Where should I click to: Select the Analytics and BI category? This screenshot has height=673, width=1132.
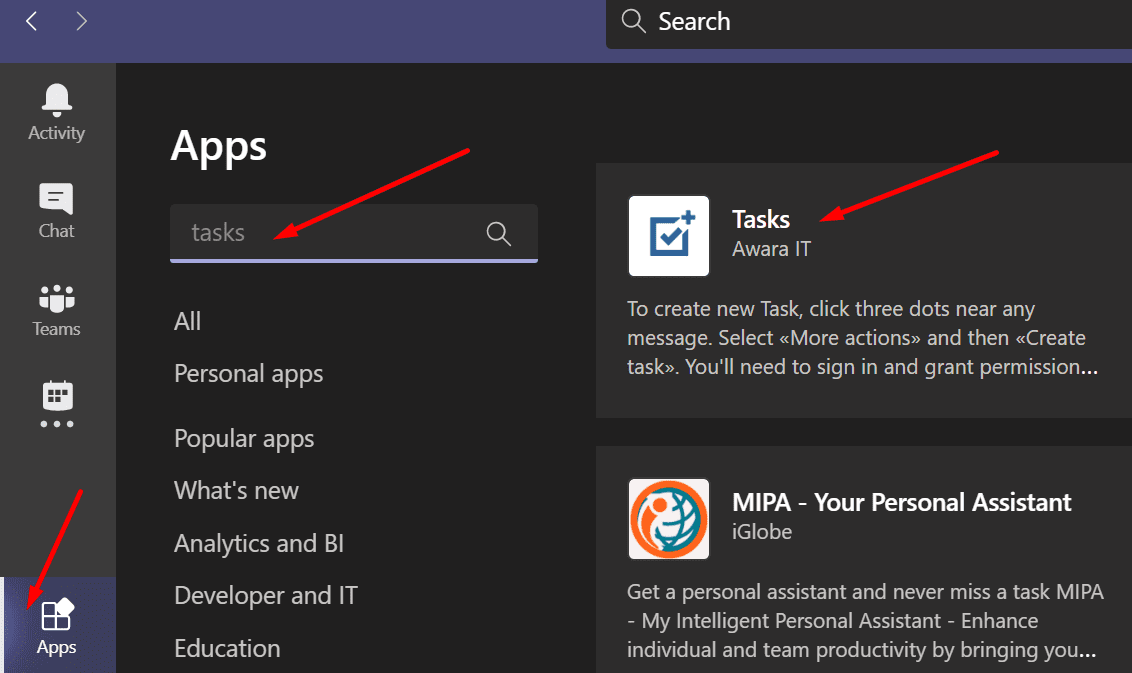pos(258,543)
